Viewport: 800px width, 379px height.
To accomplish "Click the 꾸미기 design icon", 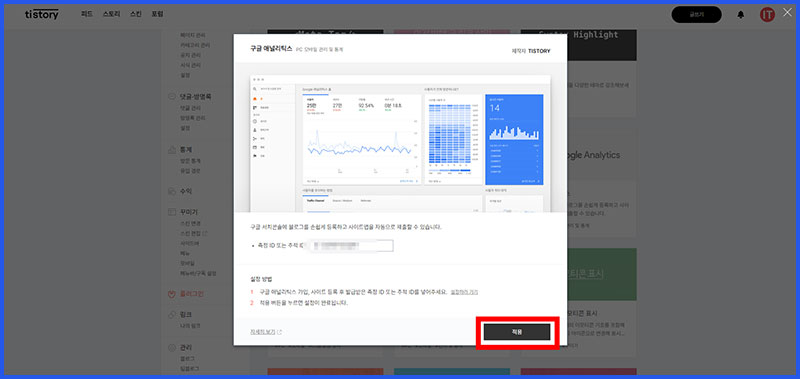I will click(172, 212).
